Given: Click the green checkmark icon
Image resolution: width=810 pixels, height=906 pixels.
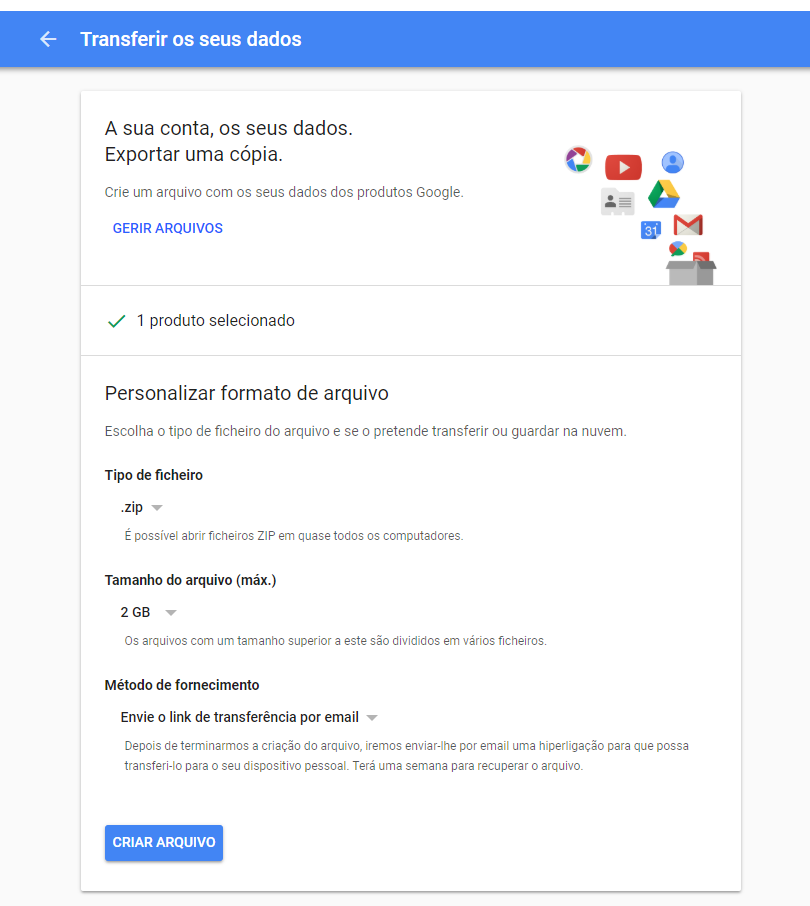Looking at the screenshot, I should (x=116, y=321).
